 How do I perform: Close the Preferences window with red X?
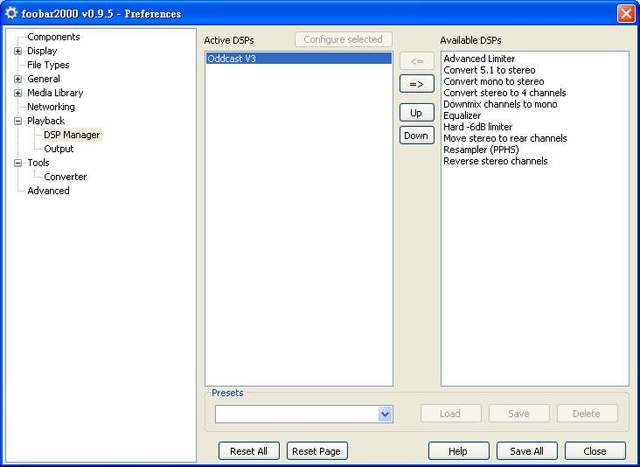click(626, 13)
